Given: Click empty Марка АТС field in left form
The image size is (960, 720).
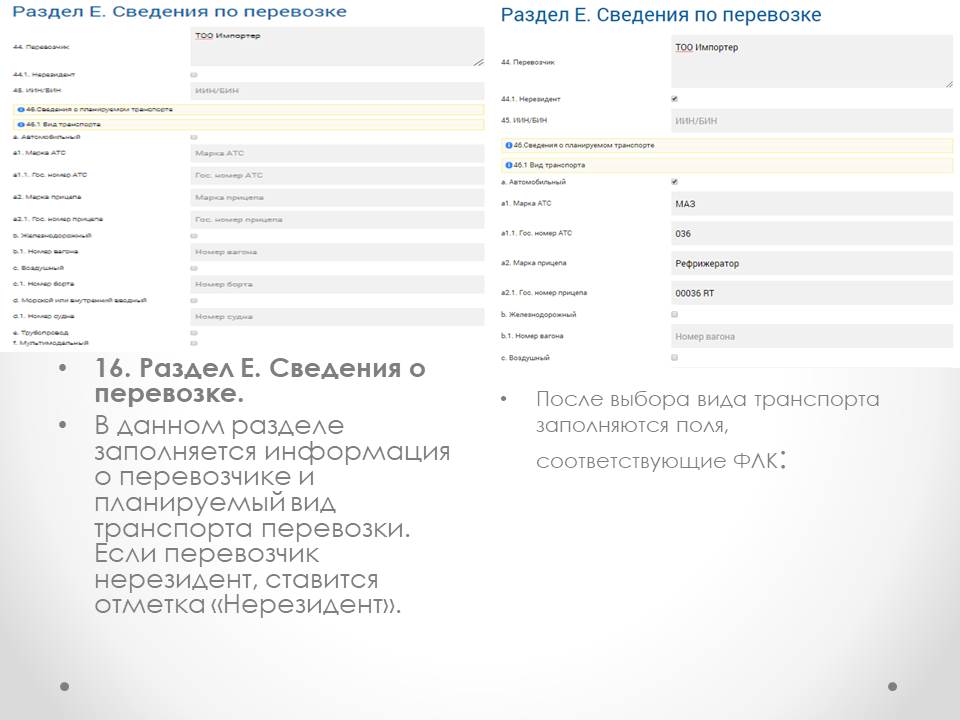Looking at the screenshot, I should pos(337,153).
